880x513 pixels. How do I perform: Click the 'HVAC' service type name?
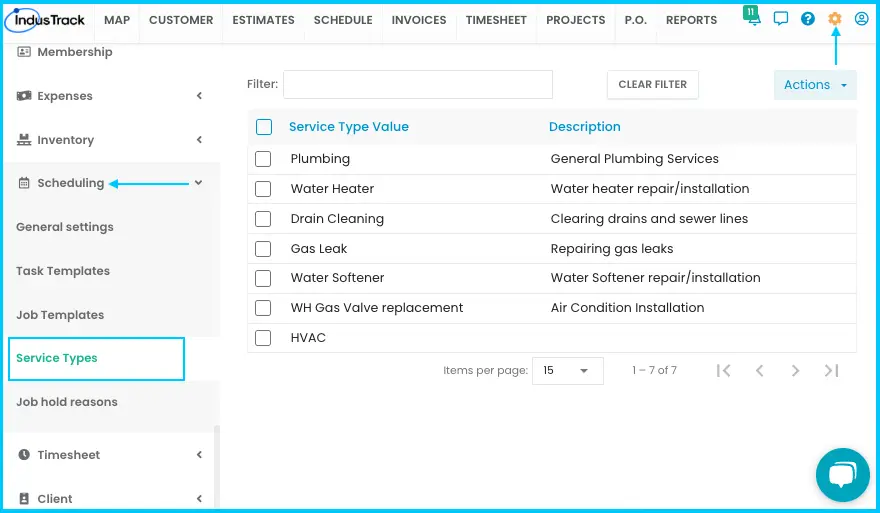[x=308, y=338]
